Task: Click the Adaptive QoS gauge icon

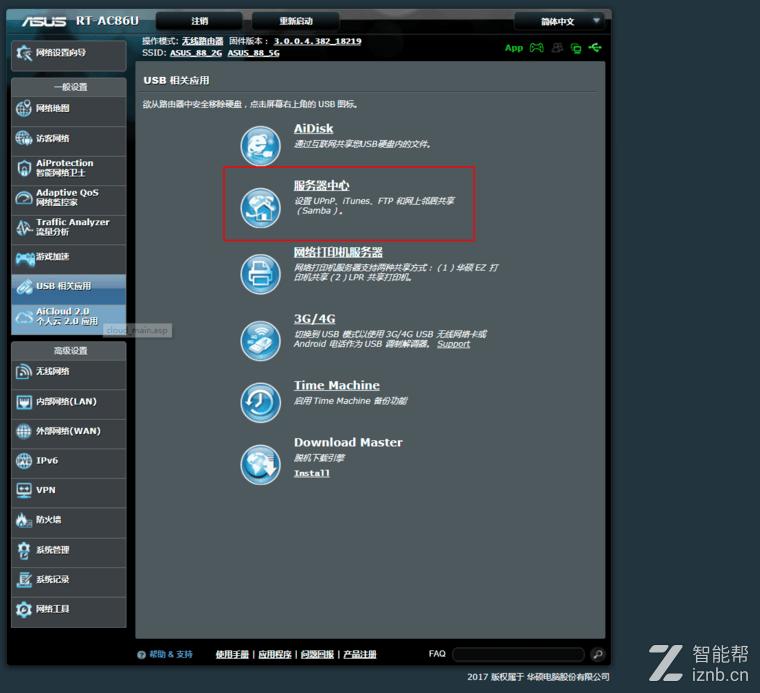Action: [x=23, y=198]
